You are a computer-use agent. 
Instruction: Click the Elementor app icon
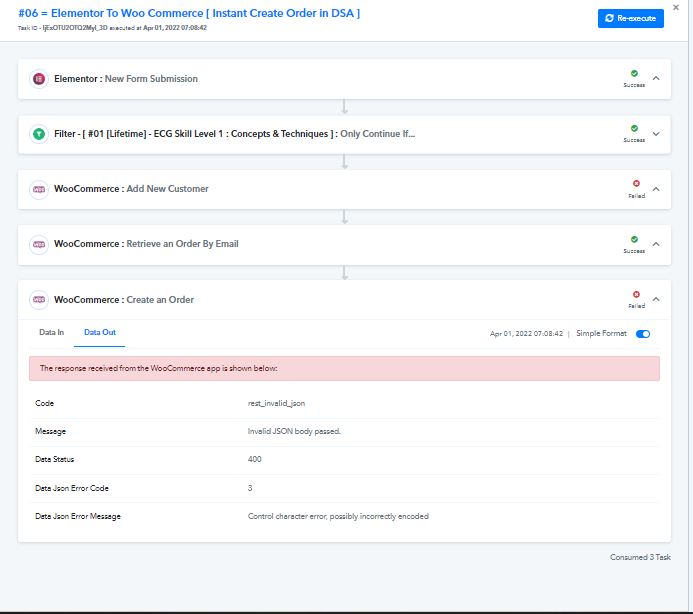tap(39, 79)
